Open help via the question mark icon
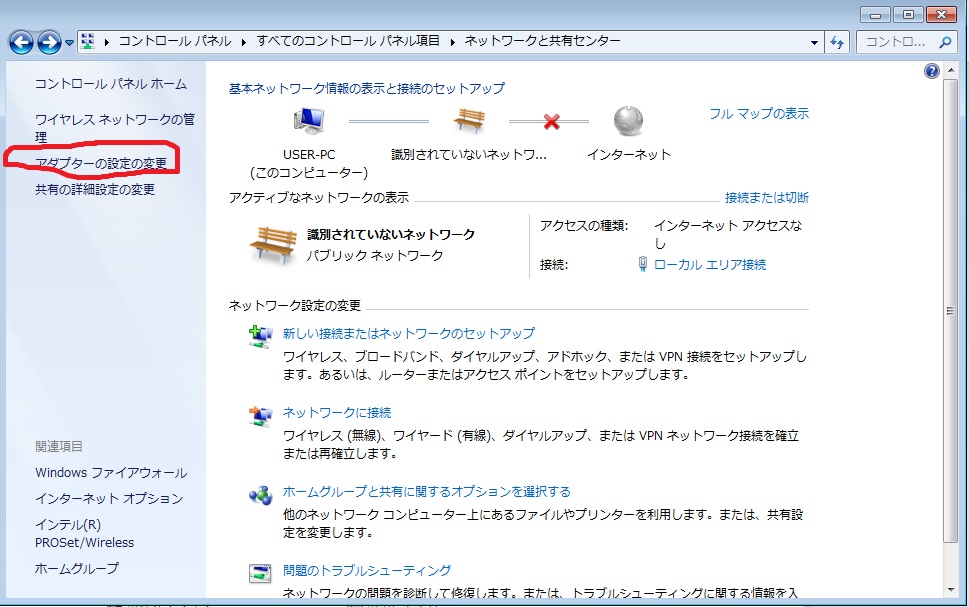Viewport: 969px width, 607px height. pyautogui.click(x=930, y=70)
